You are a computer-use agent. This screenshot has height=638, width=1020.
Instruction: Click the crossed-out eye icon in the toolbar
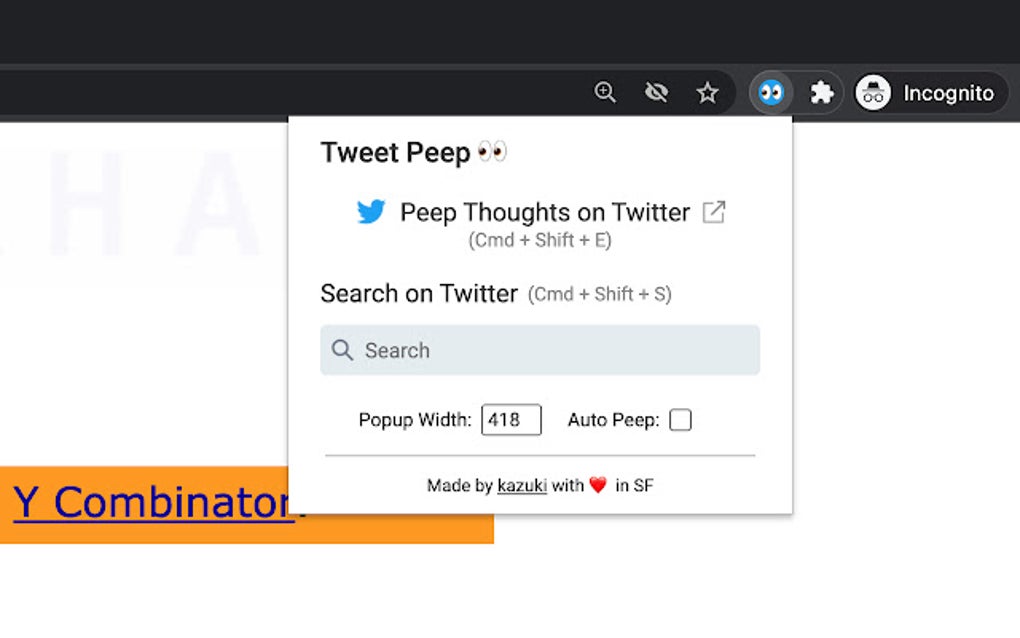click(x=656, y=91)
